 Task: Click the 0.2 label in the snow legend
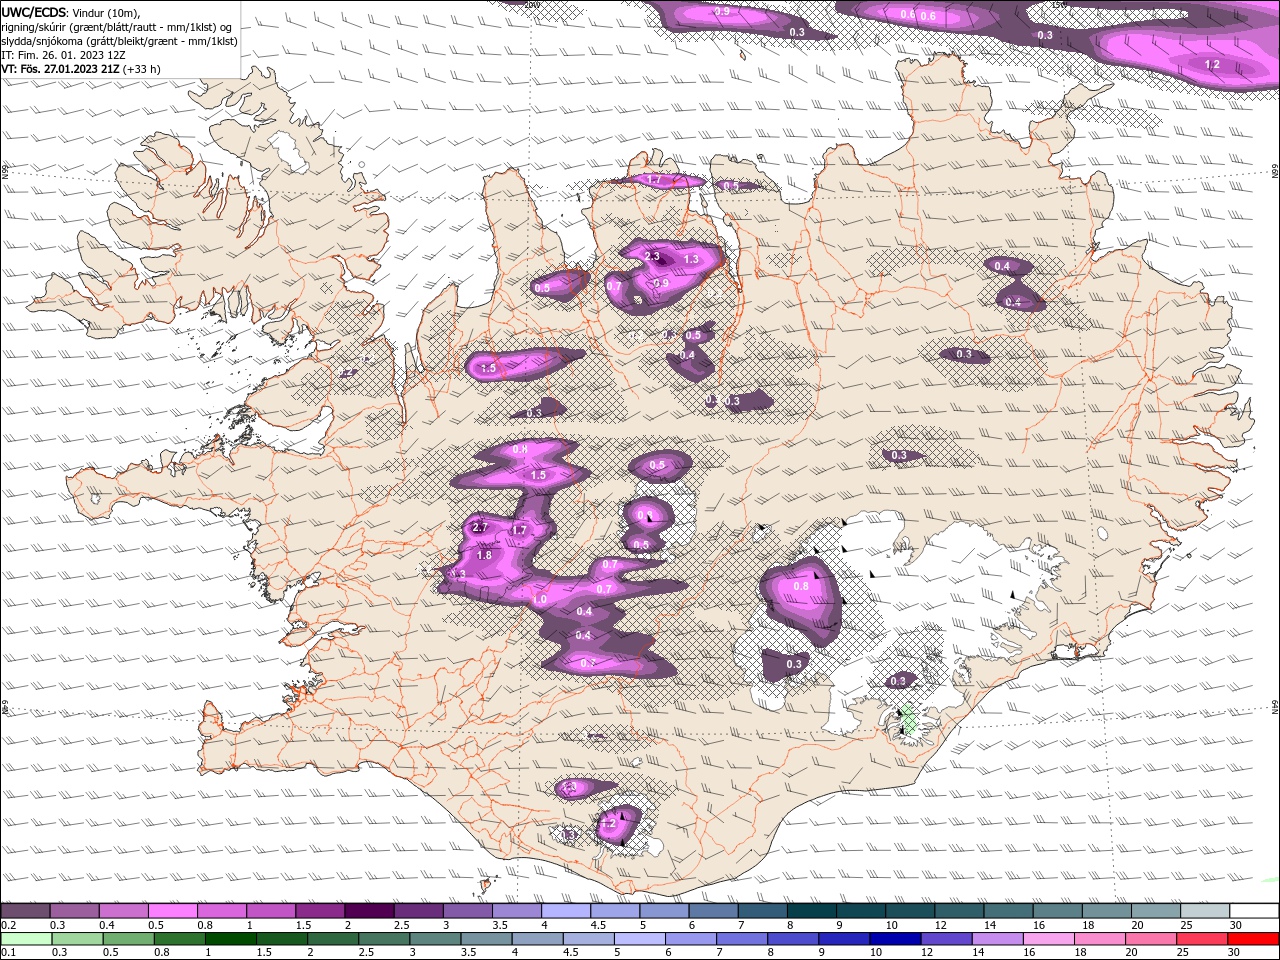[x=8, y=925]
